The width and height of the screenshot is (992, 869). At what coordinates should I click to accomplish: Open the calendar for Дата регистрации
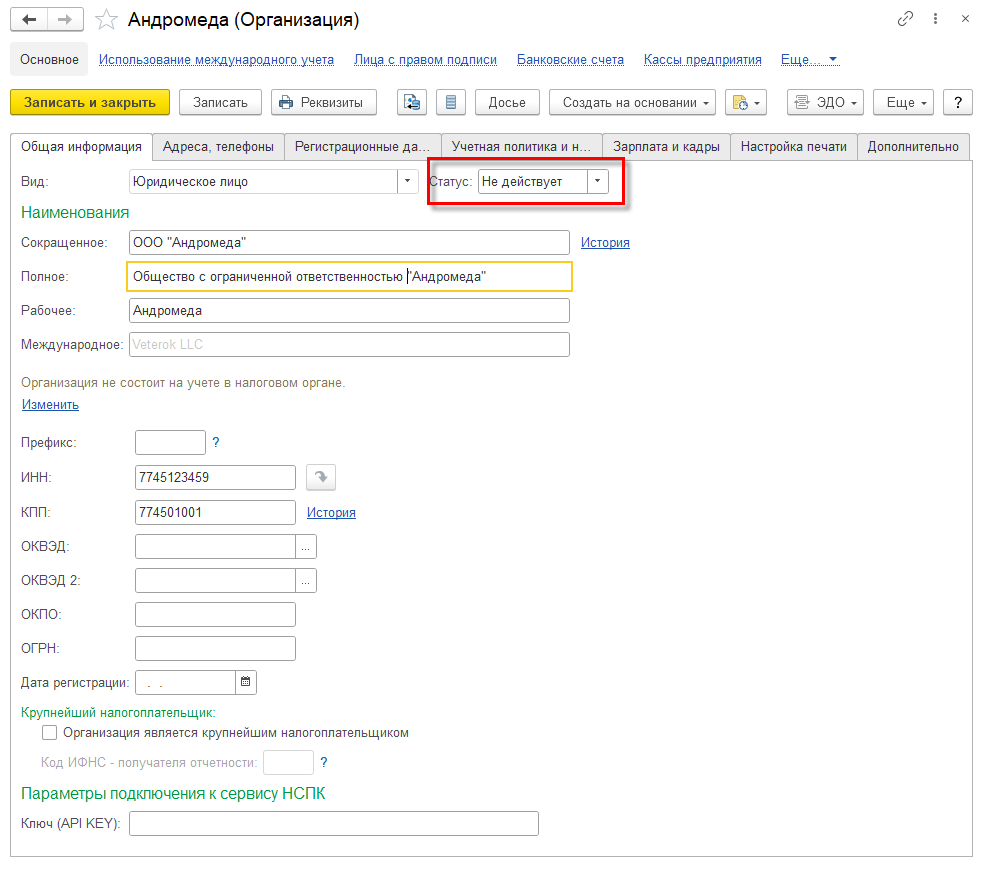[245, 682]
